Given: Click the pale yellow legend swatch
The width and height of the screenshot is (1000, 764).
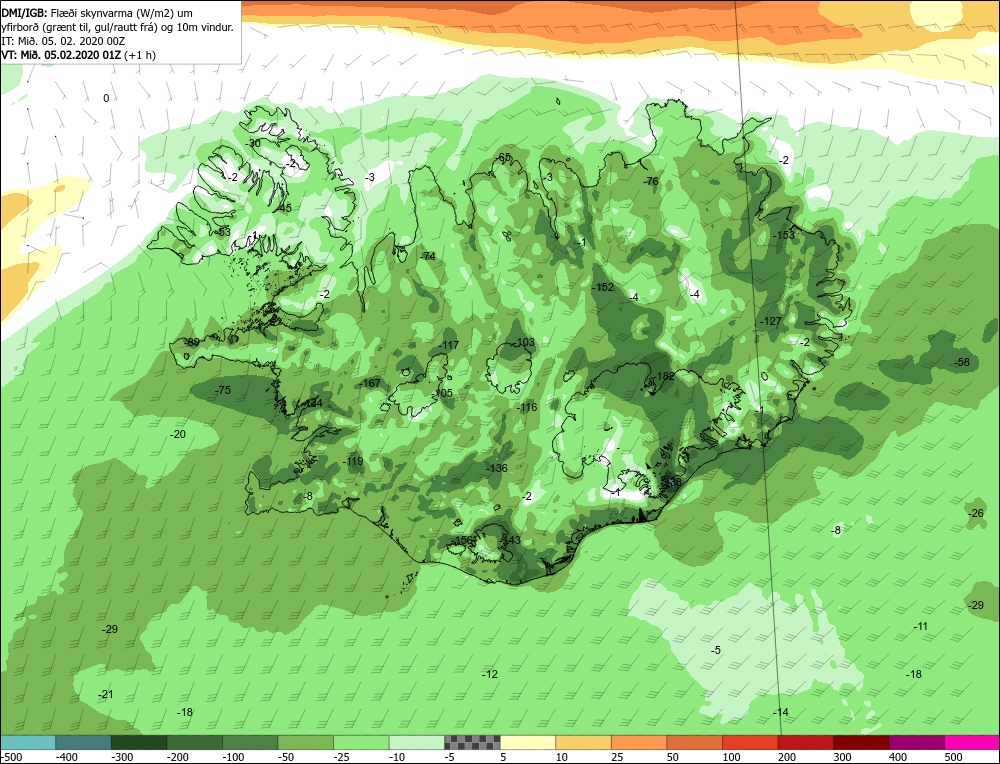Looking at the screenshot, I should [528, 742].
